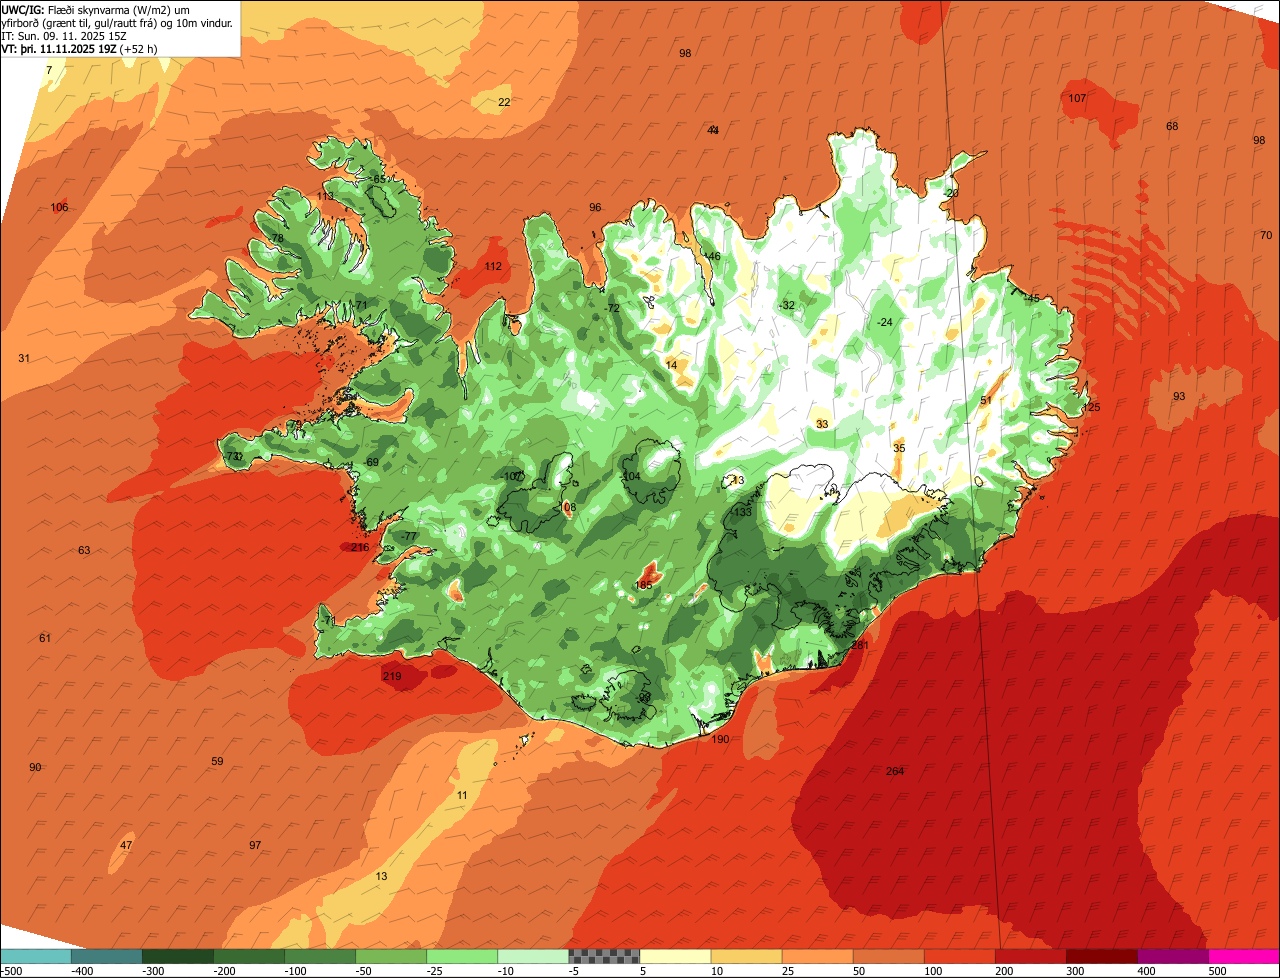Click the map value '146' on the map

[x=711, y=256]
